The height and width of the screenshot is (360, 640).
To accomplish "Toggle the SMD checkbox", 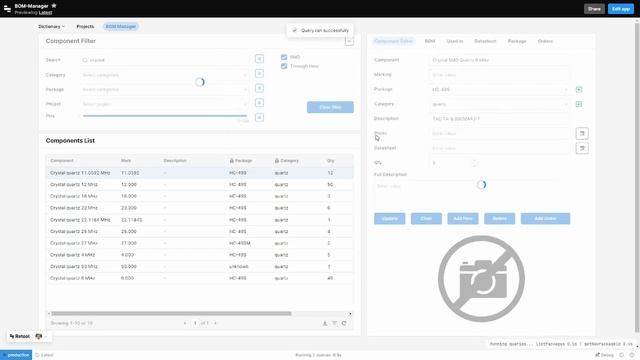I will point(284,57).
